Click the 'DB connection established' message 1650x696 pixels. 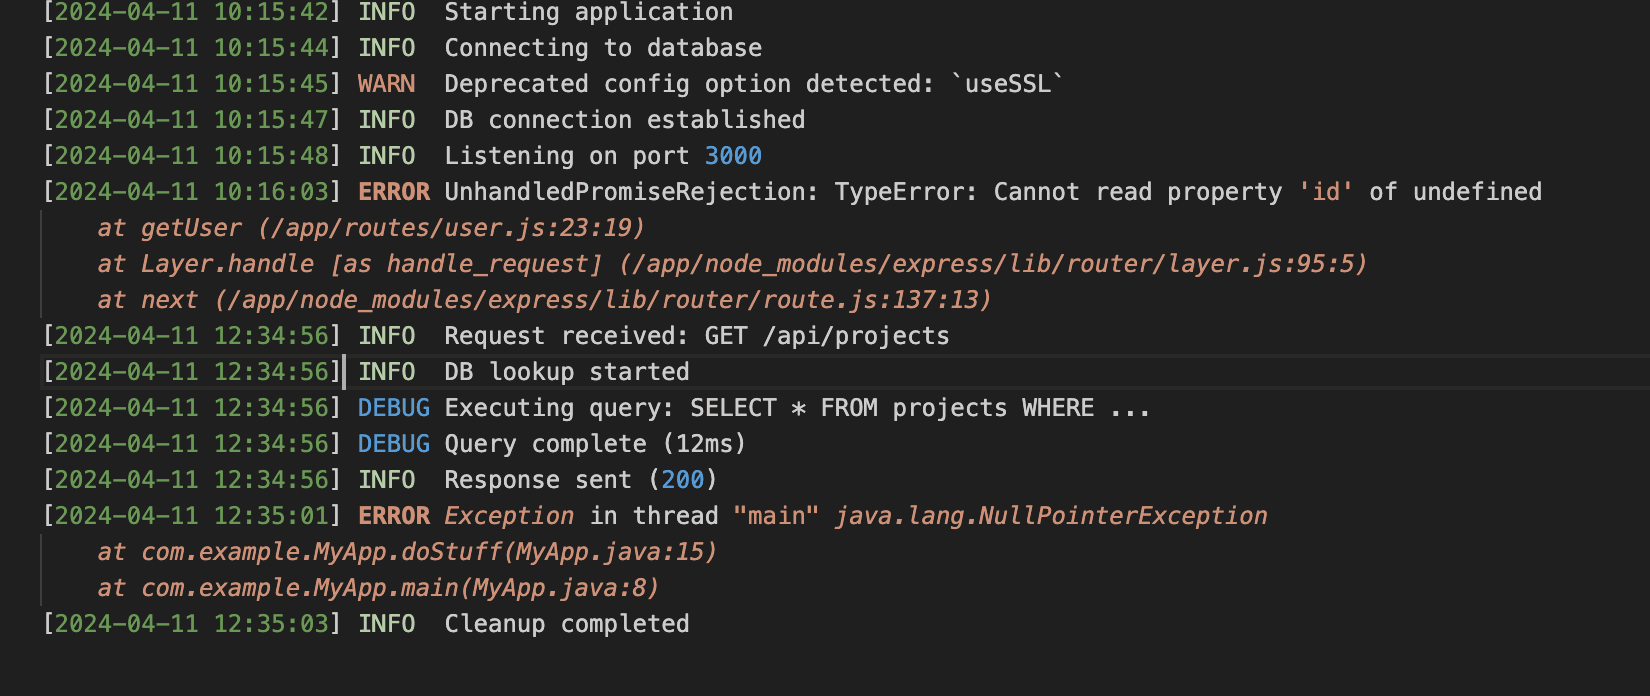point(625,120)
